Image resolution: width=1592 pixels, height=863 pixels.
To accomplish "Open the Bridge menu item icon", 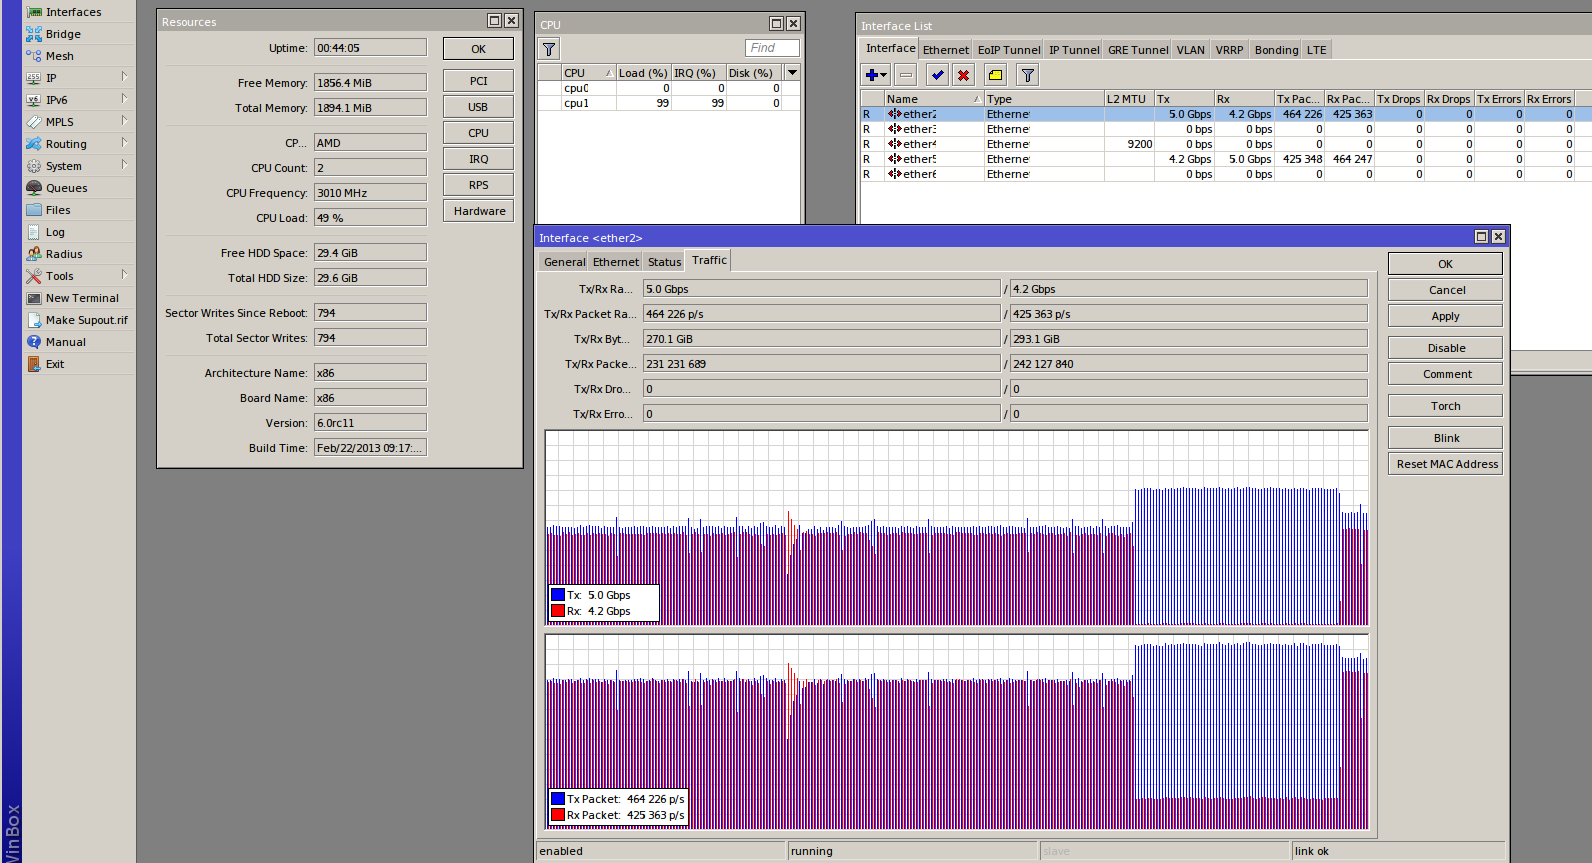I will (x=34, y=34).
